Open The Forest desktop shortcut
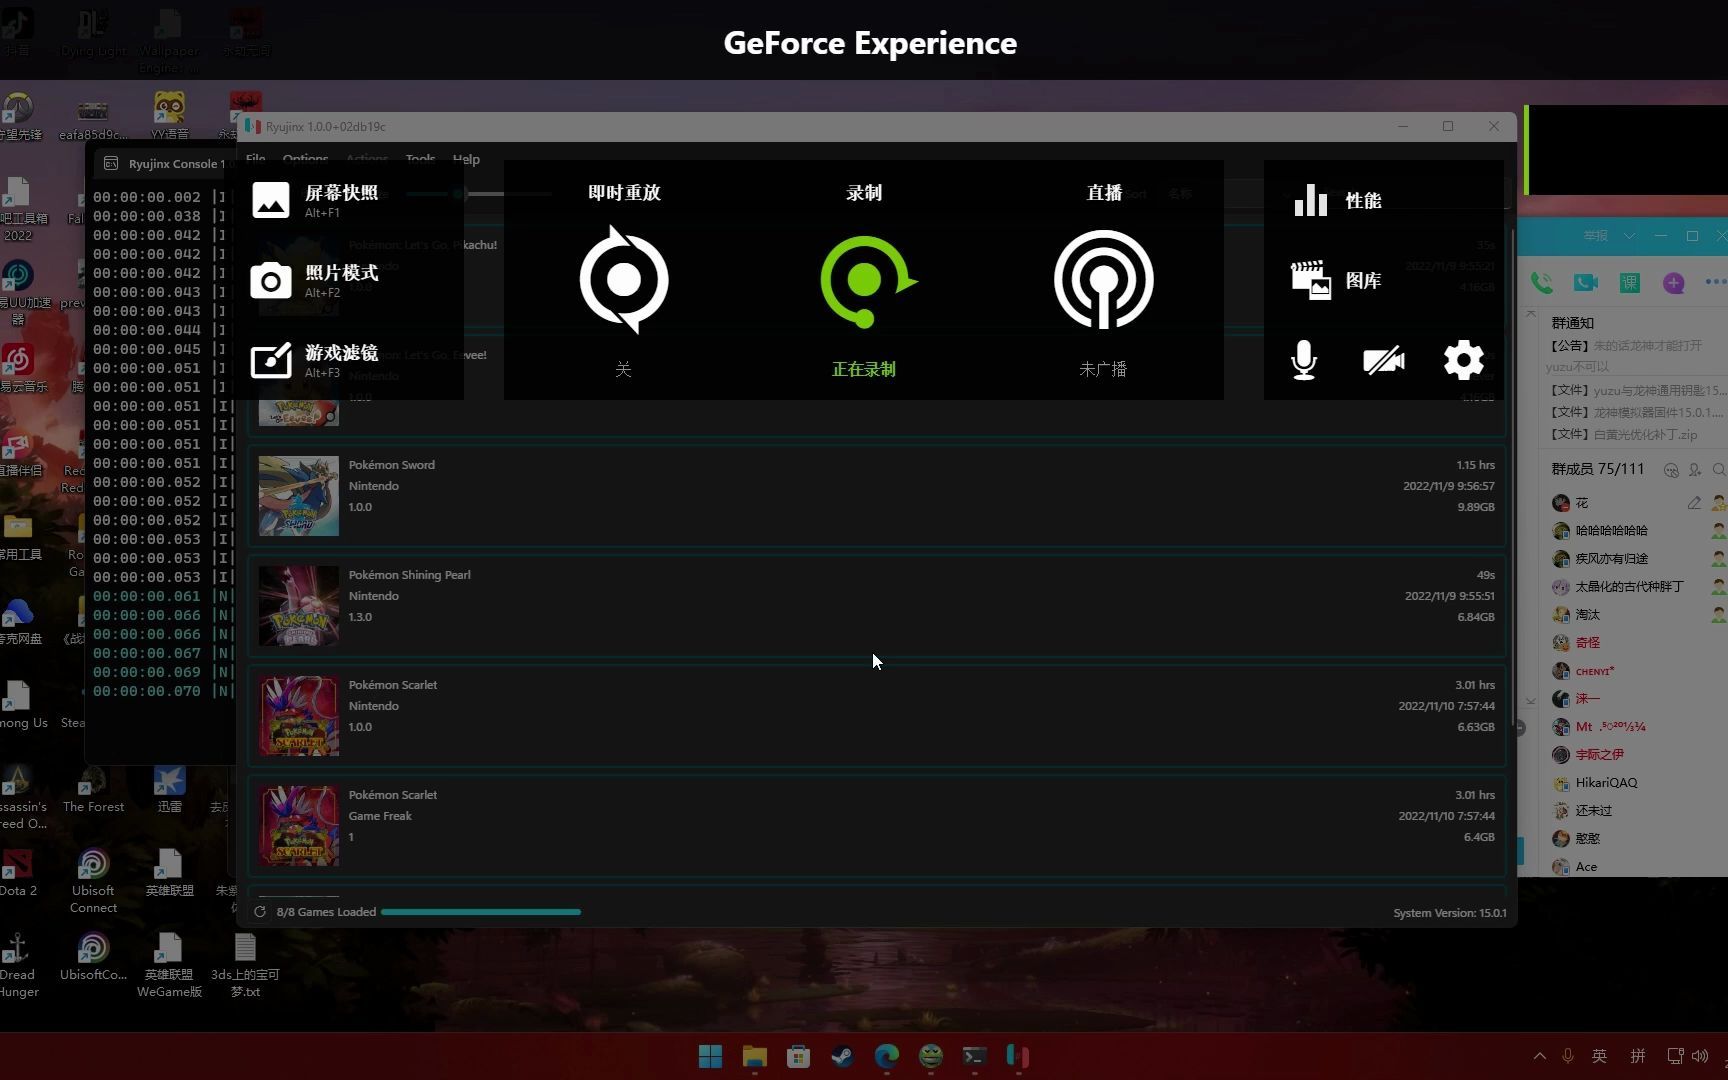This screenshot has height=1080, width=1728. [x=93, y=790]
